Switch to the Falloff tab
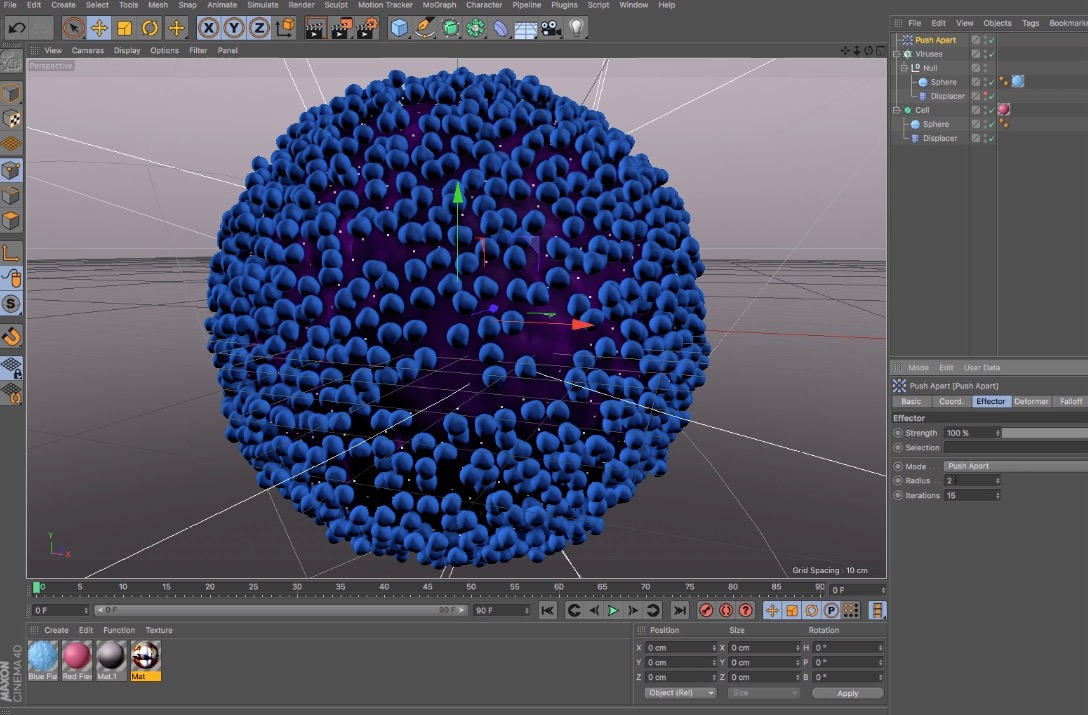 (x=1071, y=401)
